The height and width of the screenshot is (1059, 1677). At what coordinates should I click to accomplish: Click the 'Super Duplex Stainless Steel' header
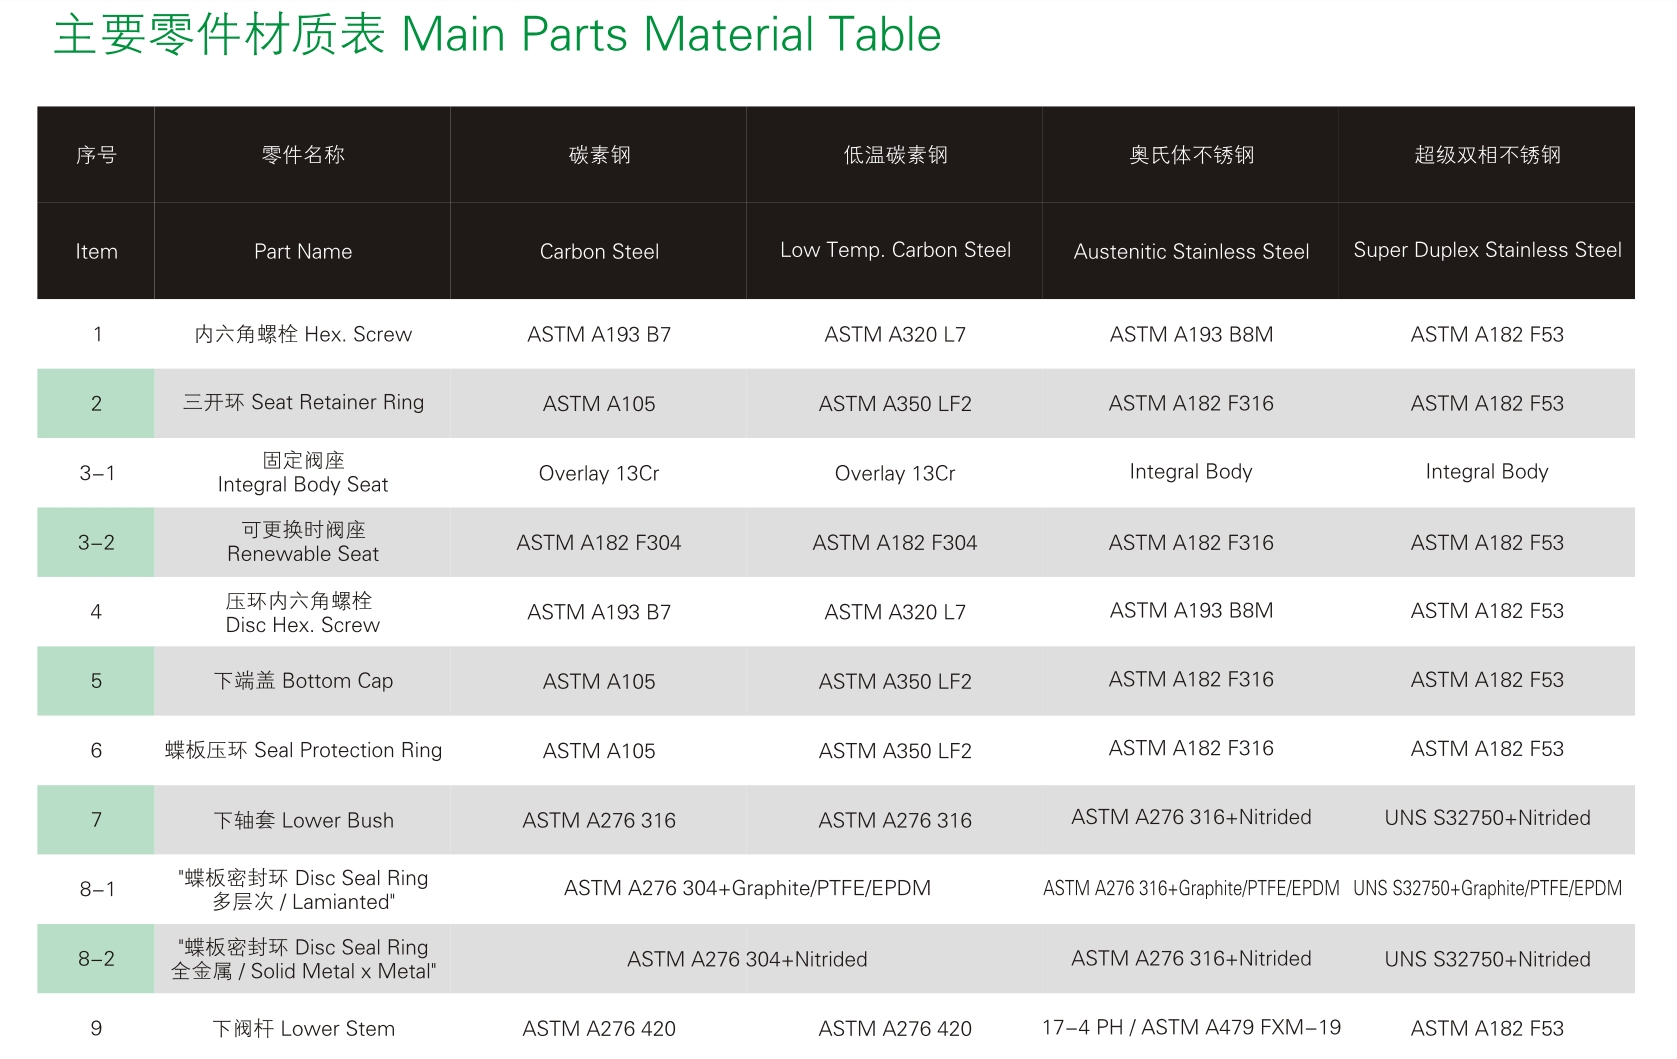[x=1487, y=250]
